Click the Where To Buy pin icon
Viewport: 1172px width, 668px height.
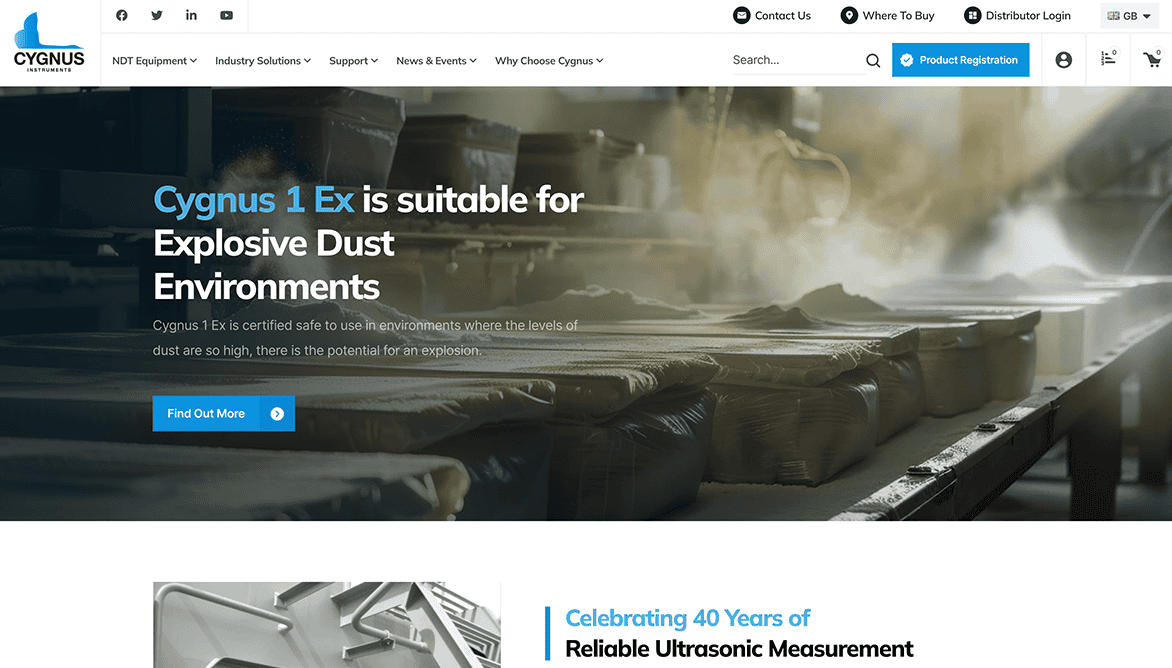[849, 15]
